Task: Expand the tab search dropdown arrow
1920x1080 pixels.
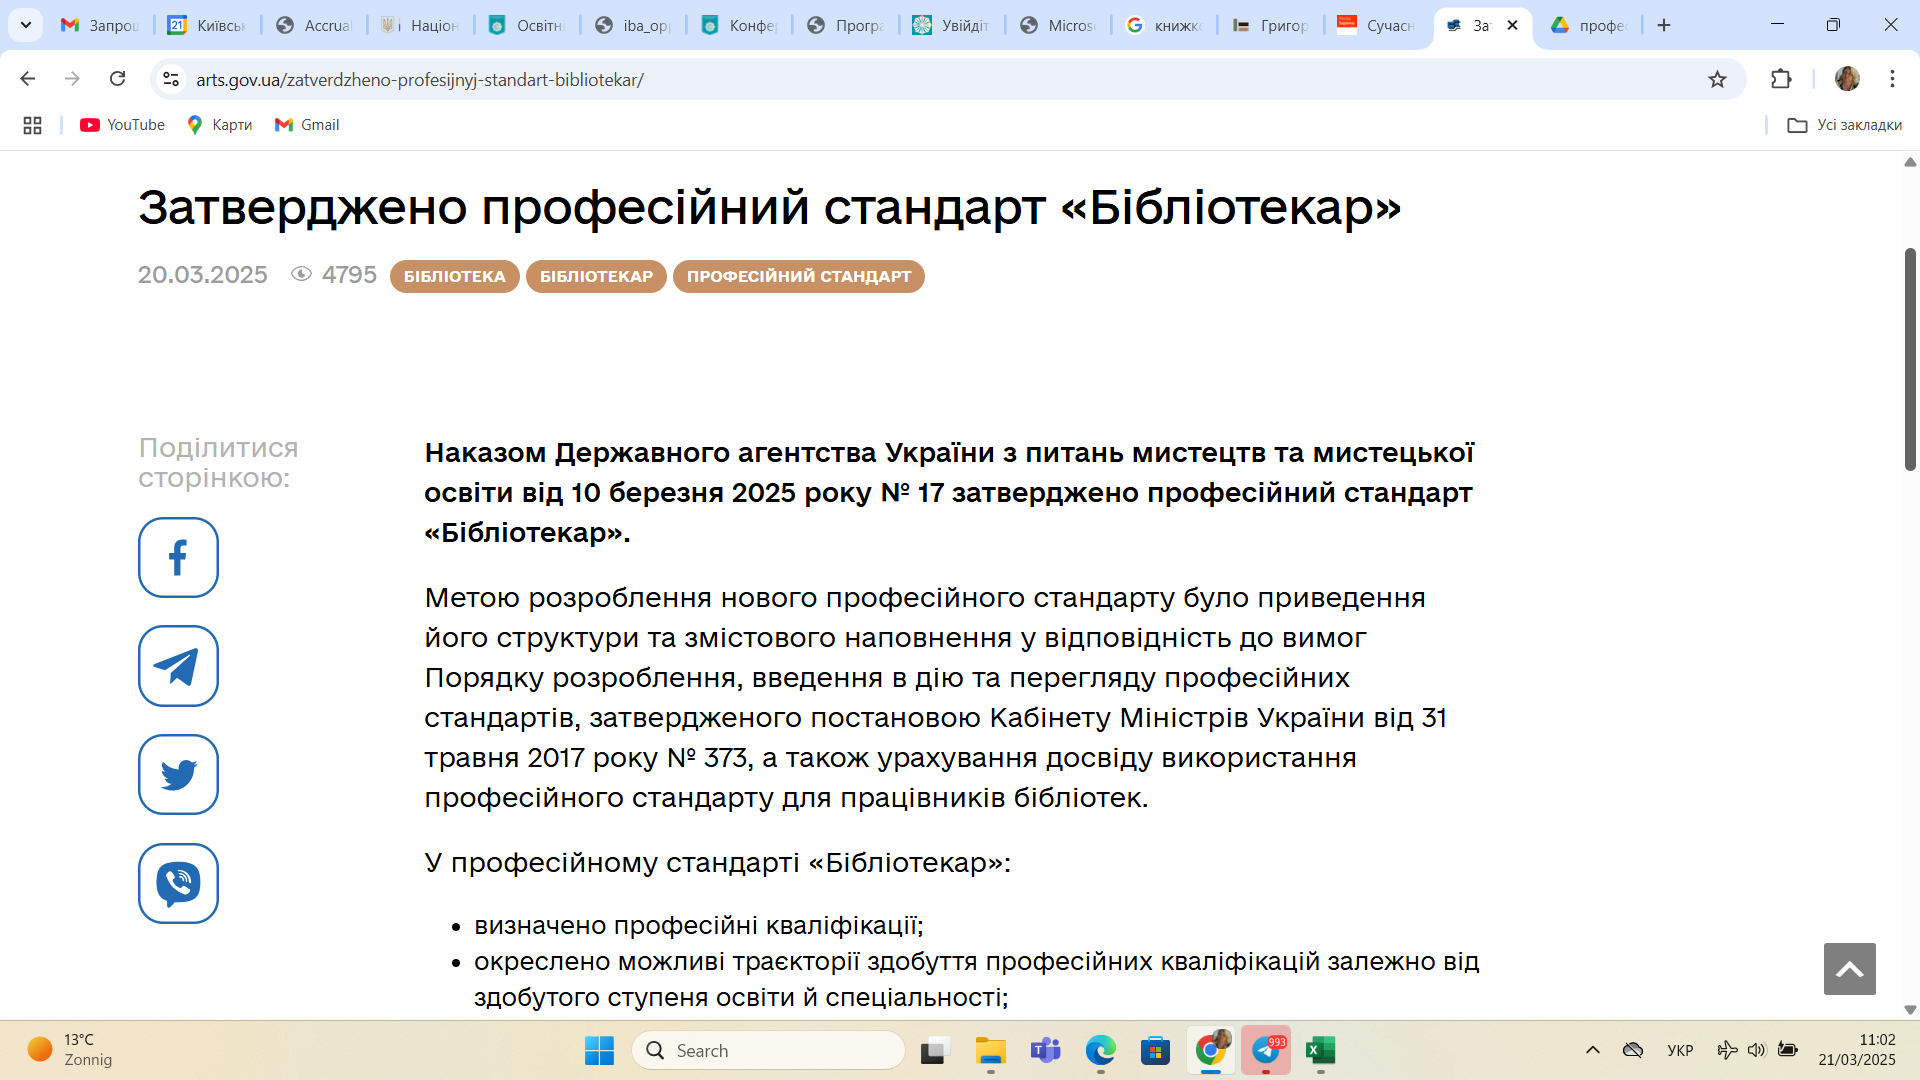Action: [x=26, y=25]
